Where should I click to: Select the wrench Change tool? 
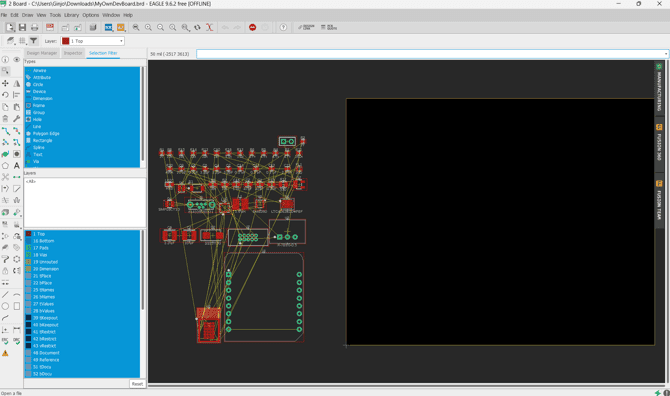coord(17,119)
